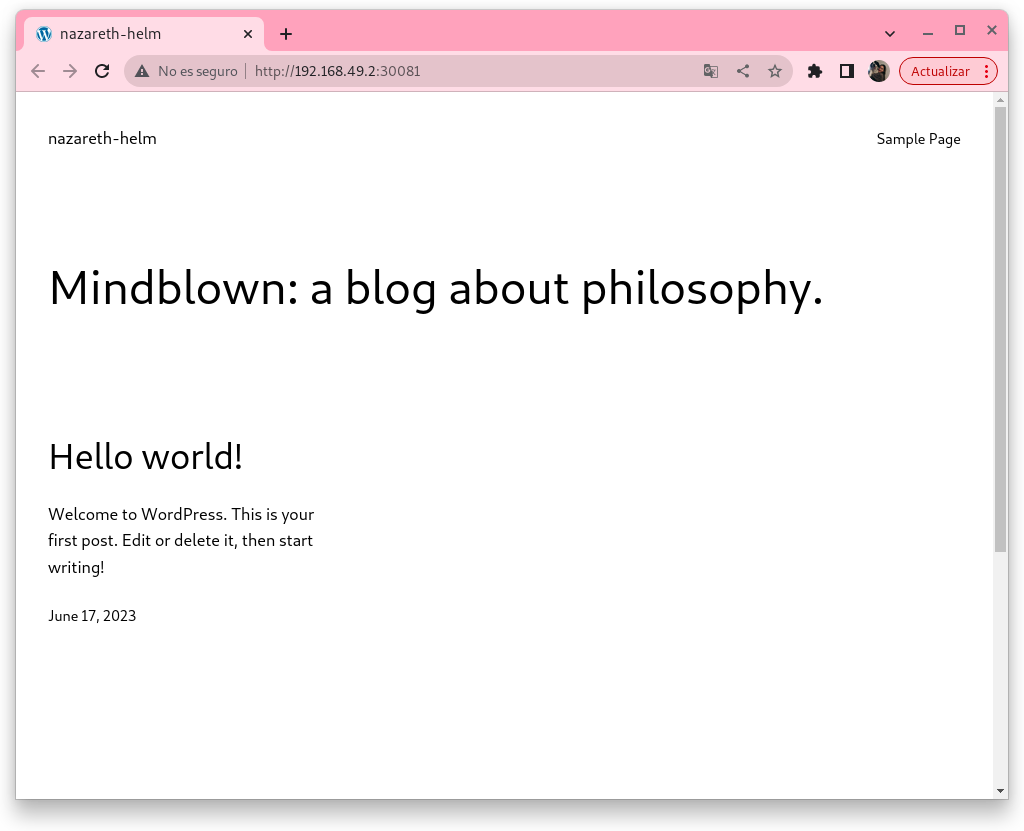
Task: Open a new browser tab
Action: click(286, 34)
